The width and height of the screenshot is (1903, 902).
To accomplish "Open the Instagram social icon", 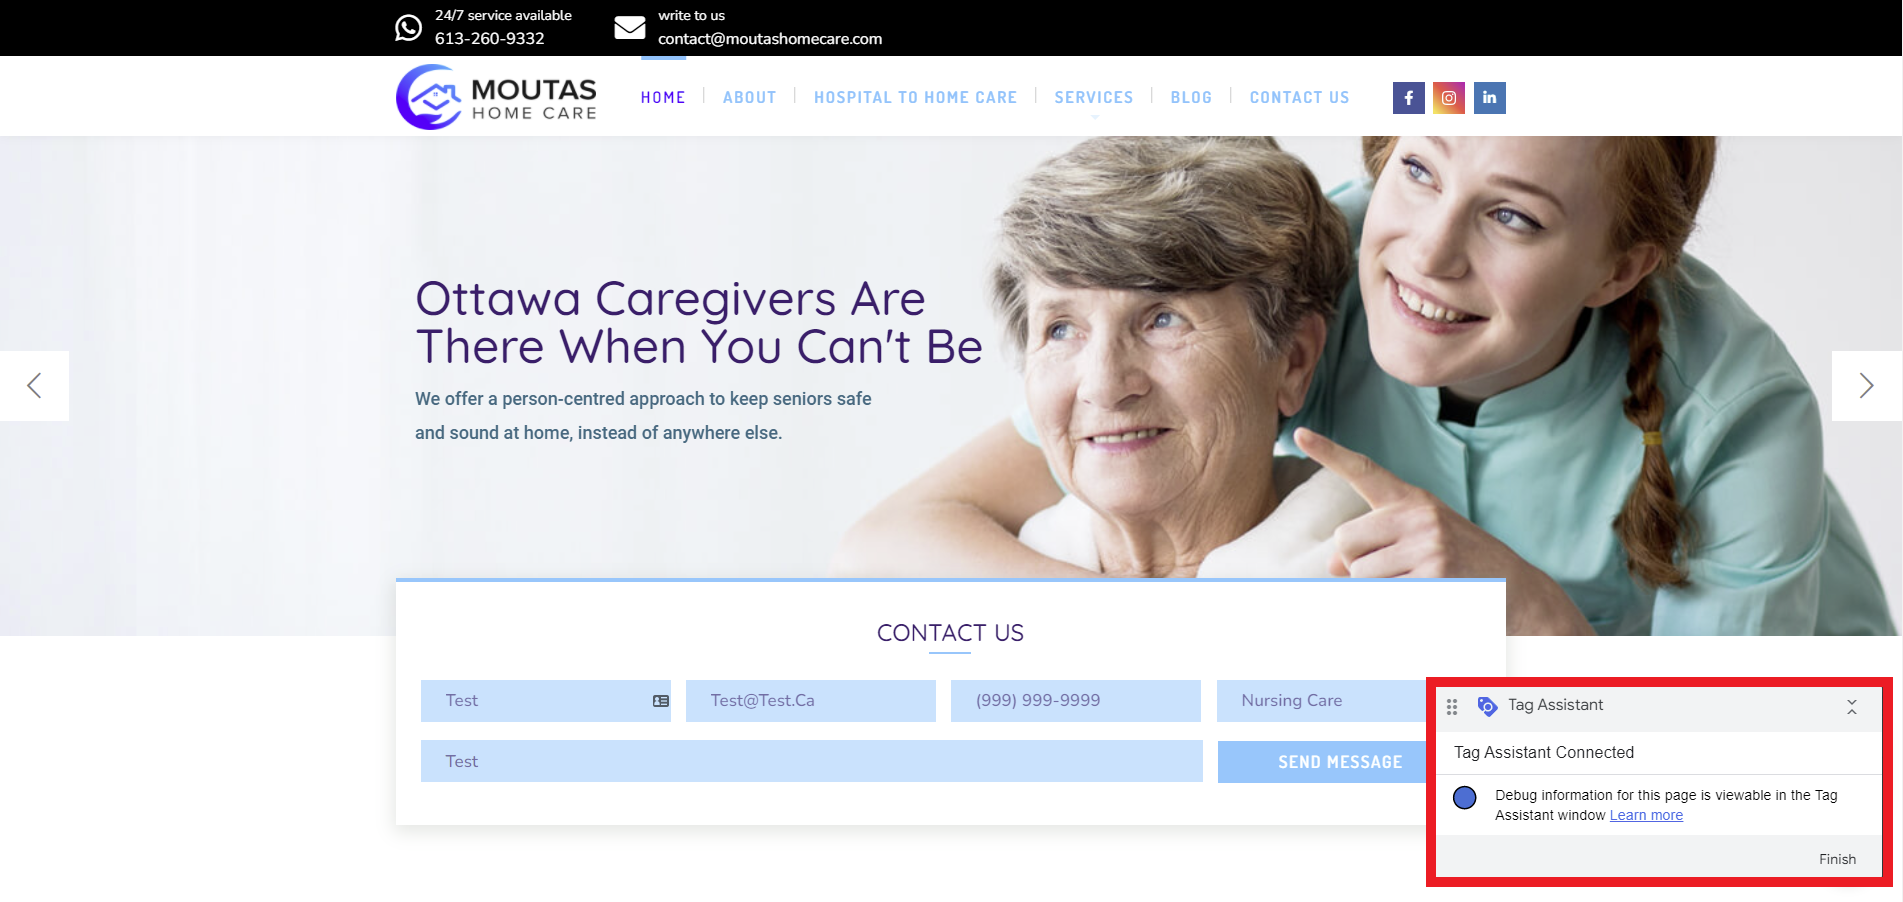I will (x=1449, y=98).
